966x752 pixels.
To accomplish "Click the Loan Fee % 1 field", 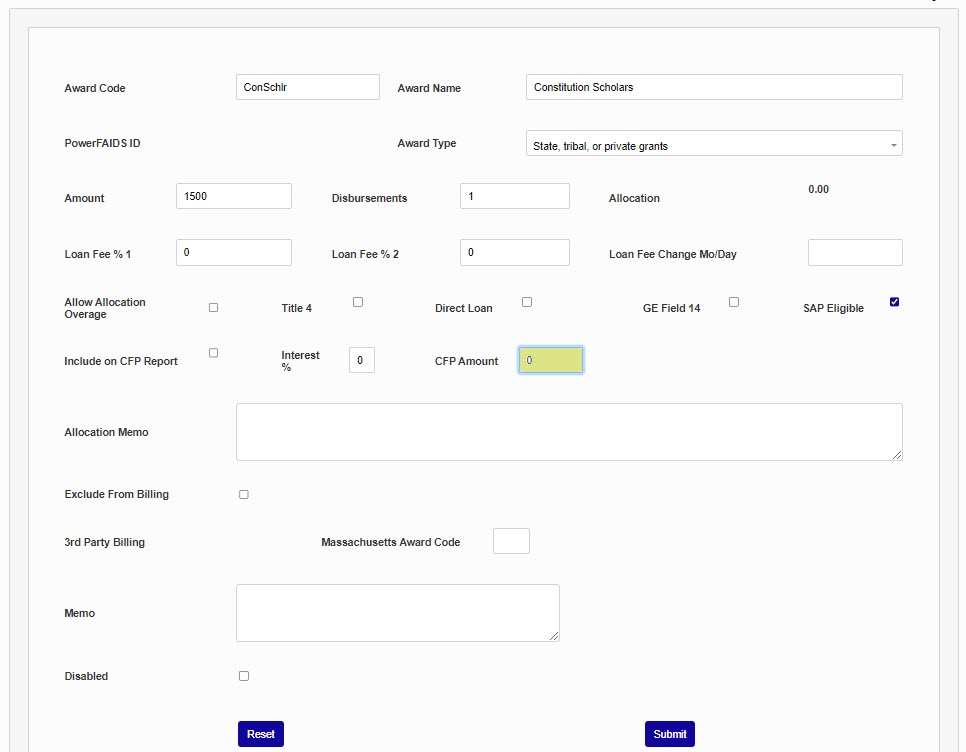I will point(233,252).
